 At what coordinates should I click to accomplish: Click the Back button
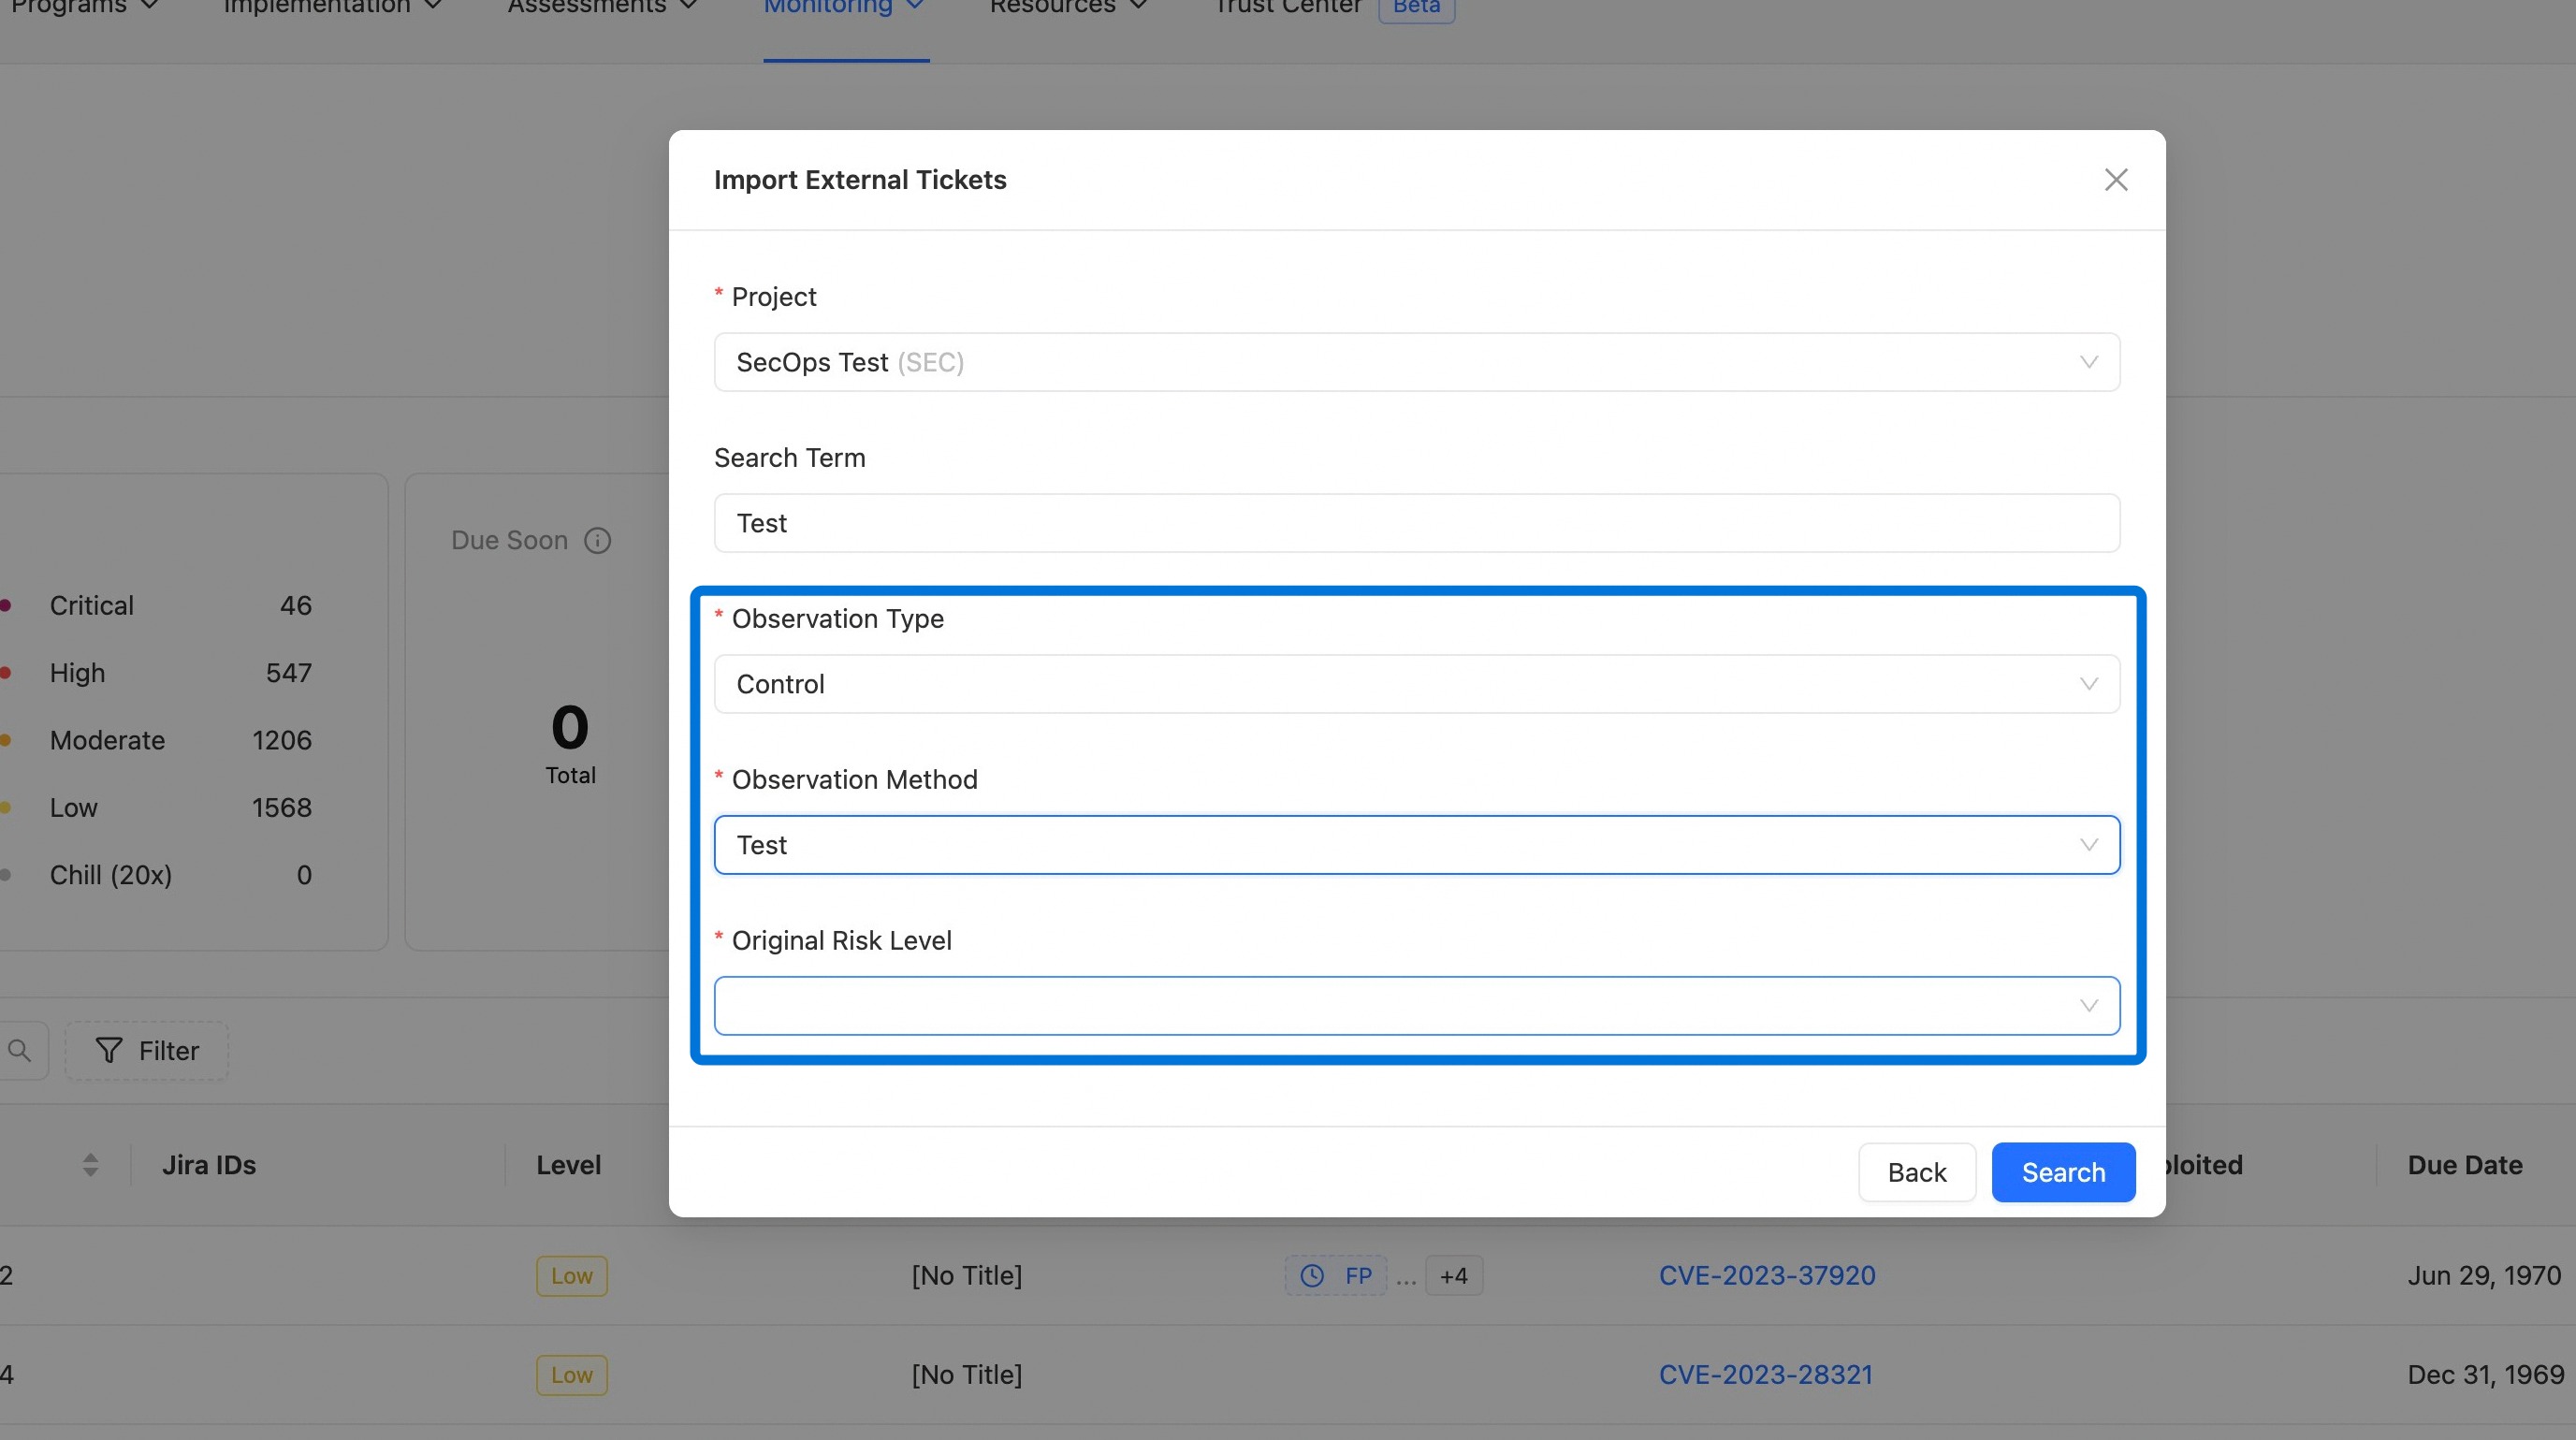click(1916, 1172)
